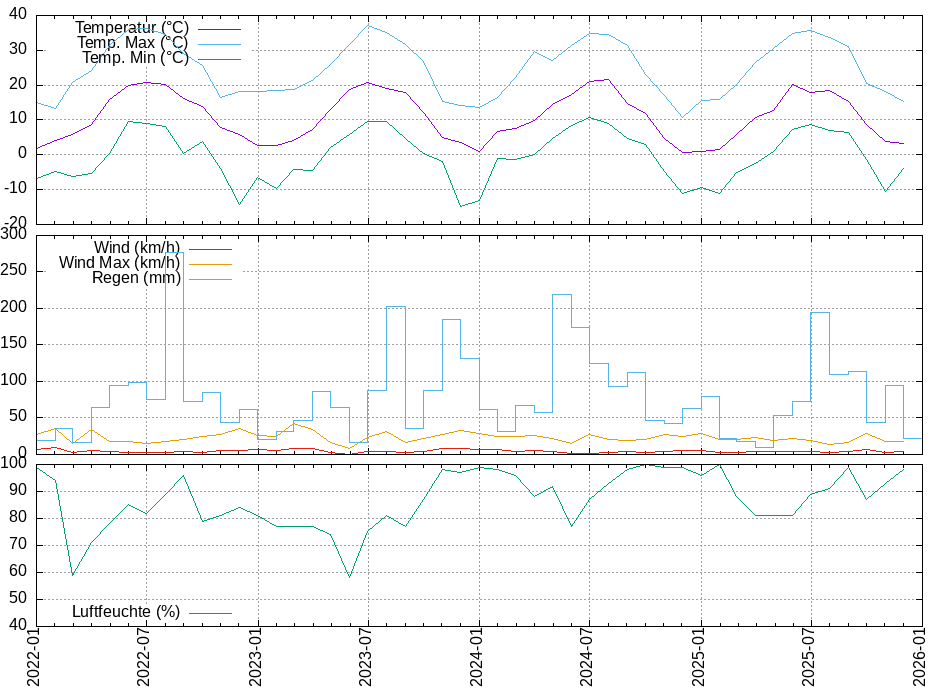
Task: Click the 2022-01 x-axis date label
Action: [34, 657]
